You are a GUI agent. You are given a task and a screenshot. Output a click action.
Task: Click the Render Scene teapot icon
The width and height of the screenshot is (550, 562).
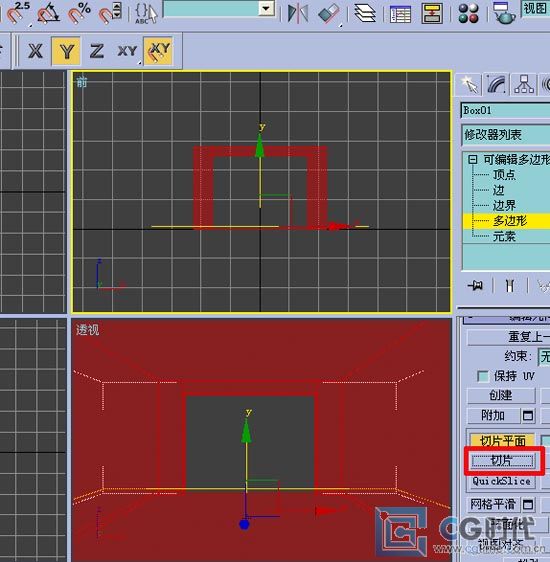tap(503, 13)
